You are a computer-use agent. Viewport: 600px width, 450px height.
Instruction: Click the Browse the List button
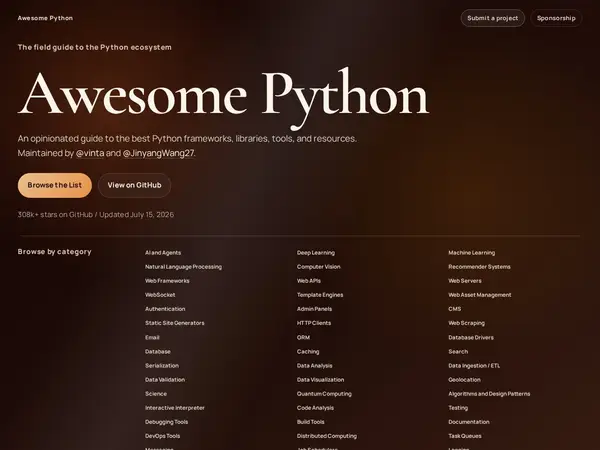tap(55, 185)
